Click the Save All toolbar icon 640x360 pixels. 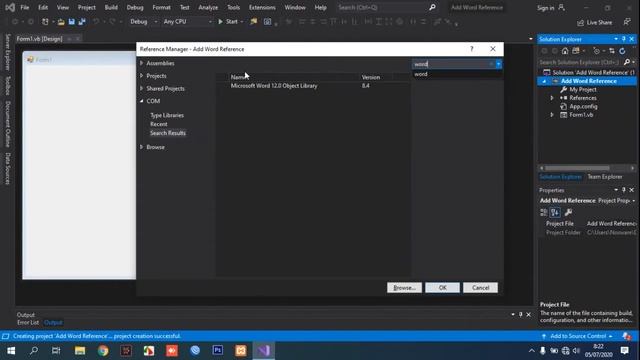[82, 22]
